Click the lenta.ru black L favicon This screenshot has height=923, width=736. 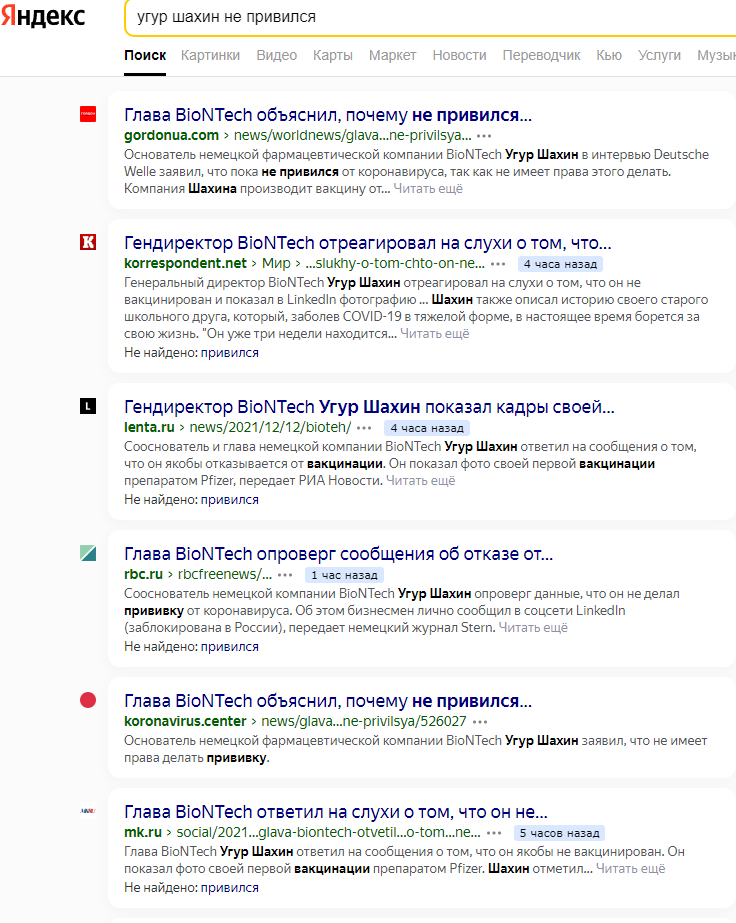(88, 406)
